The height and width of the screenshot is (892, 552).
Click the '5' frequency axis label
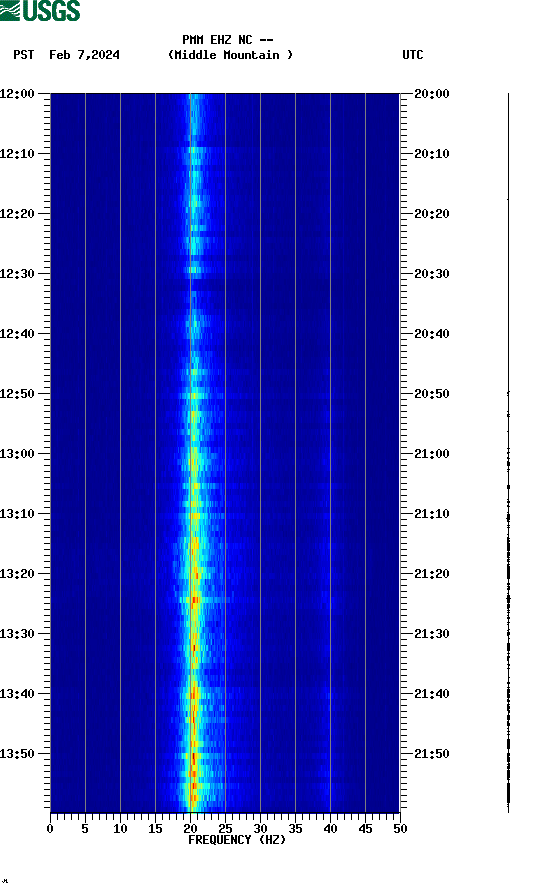tap(85, 829)
